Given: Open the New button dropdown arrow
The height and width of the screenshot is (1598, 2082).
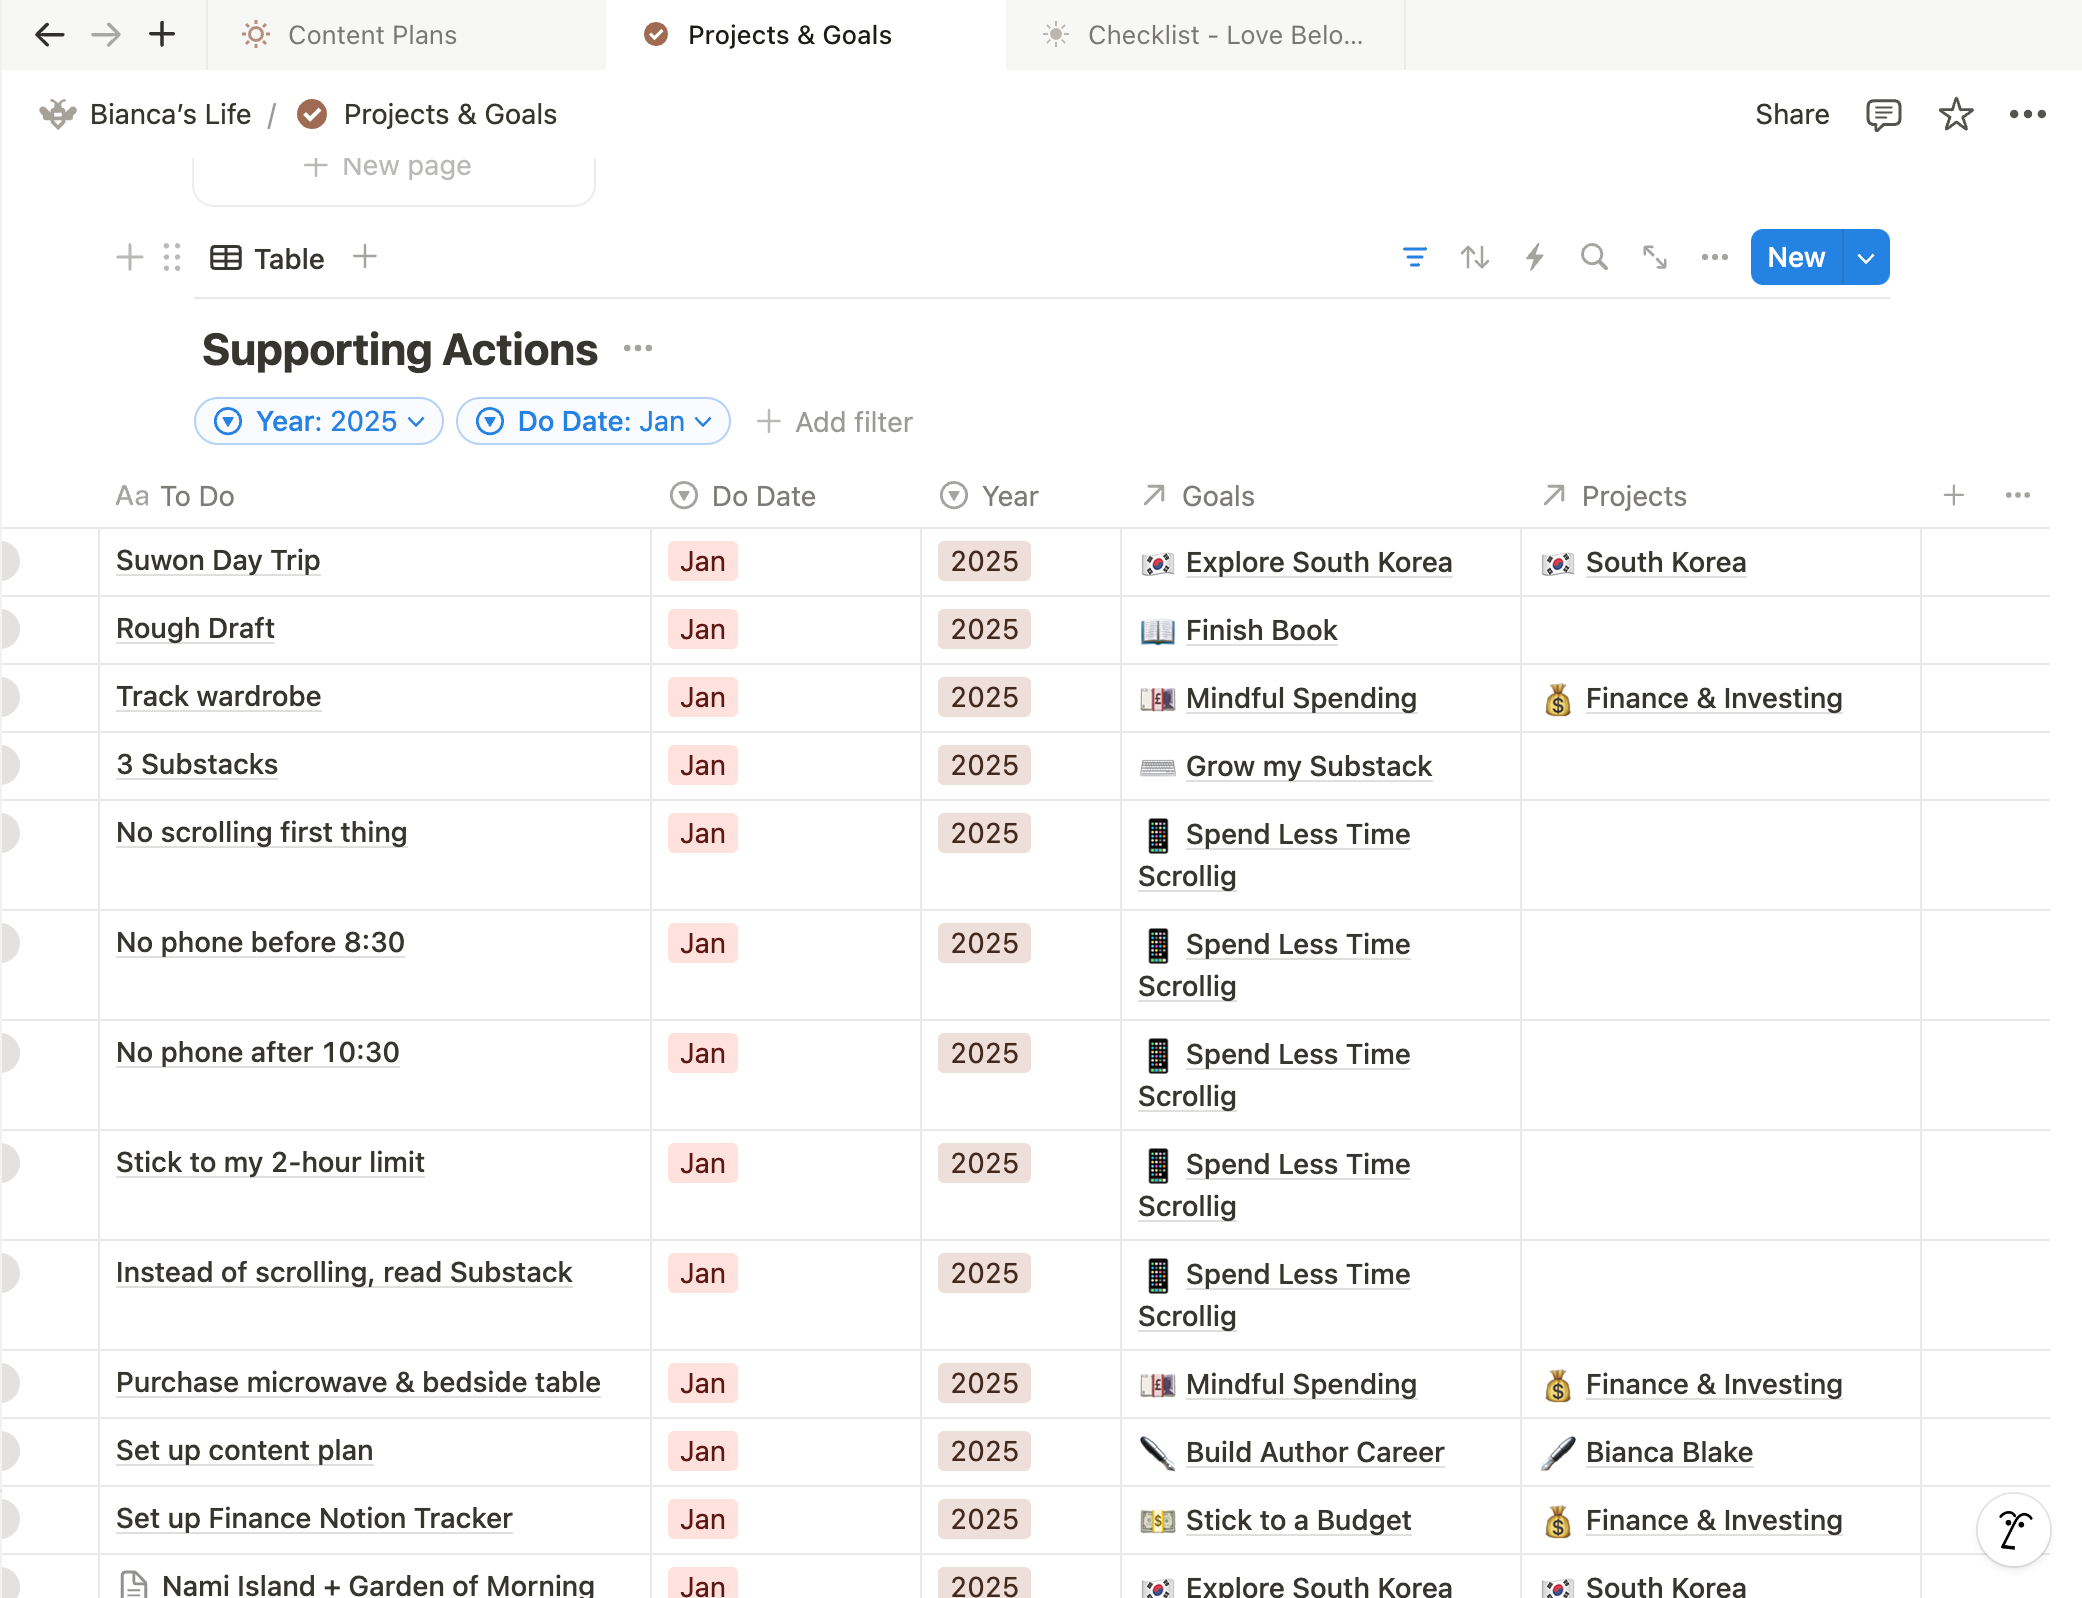Looking at the screenshot, I should point(1865,258).
